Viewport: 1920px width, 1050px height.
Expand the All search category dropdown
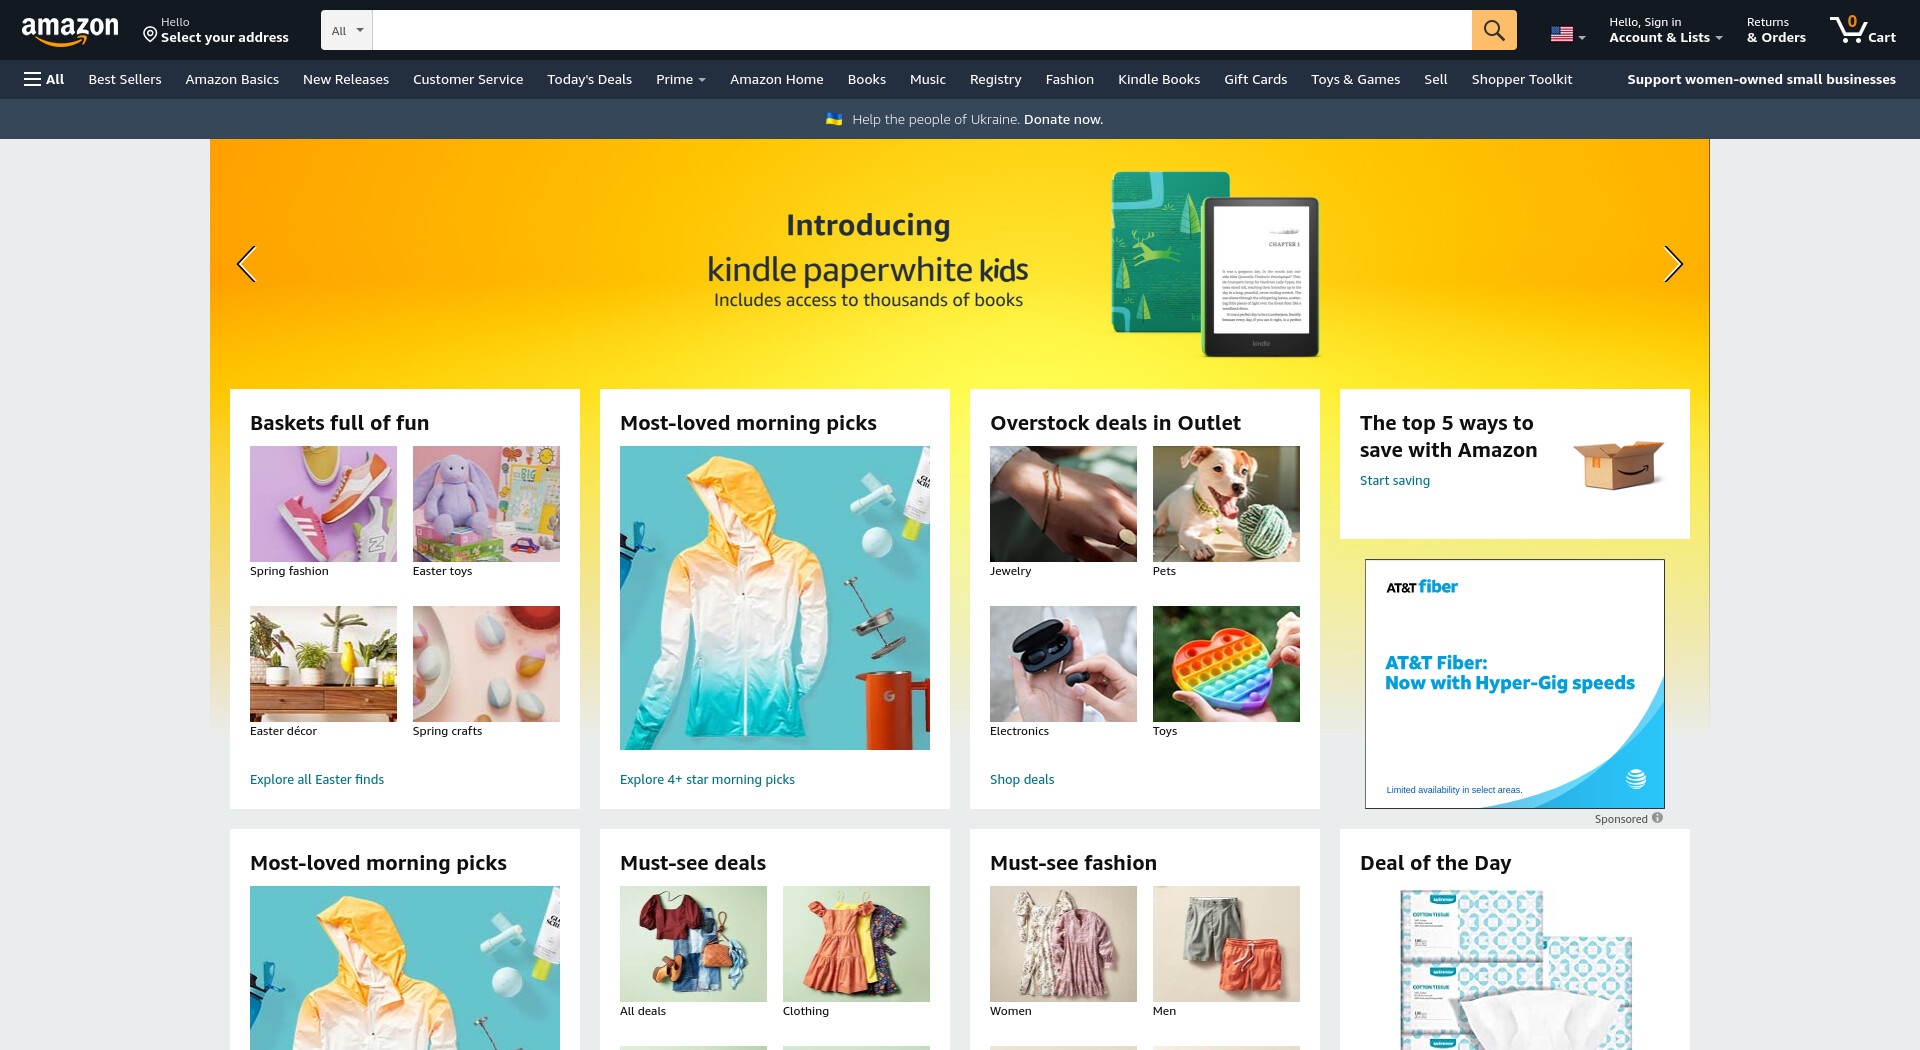click(x=347, y=30)
